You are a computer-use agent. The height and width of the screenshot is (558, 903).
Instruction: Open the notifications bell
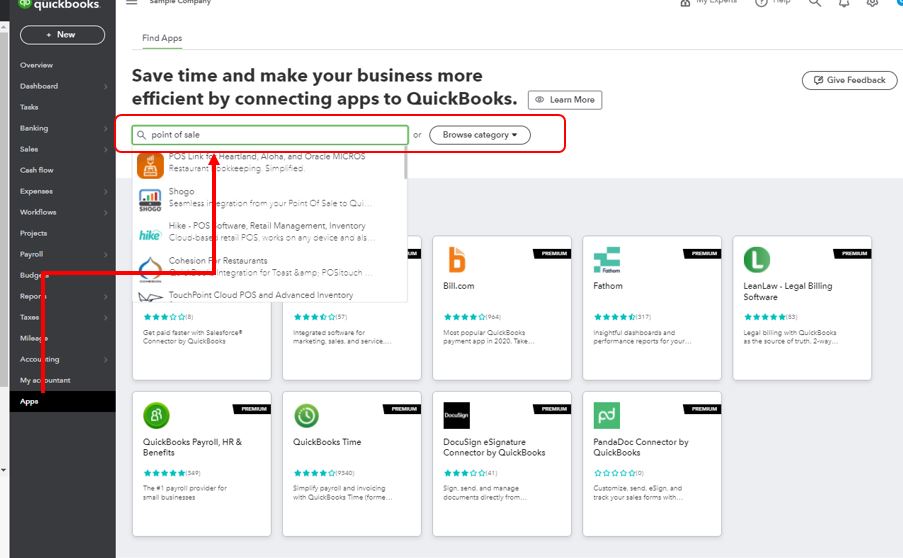click(844, 4)
